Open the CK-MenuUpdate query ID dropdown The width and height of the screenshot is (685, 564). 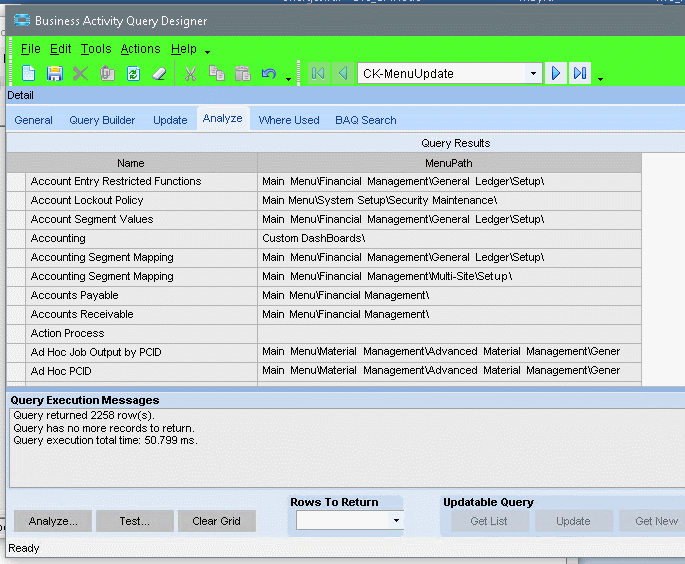click(x=533, y=73)
